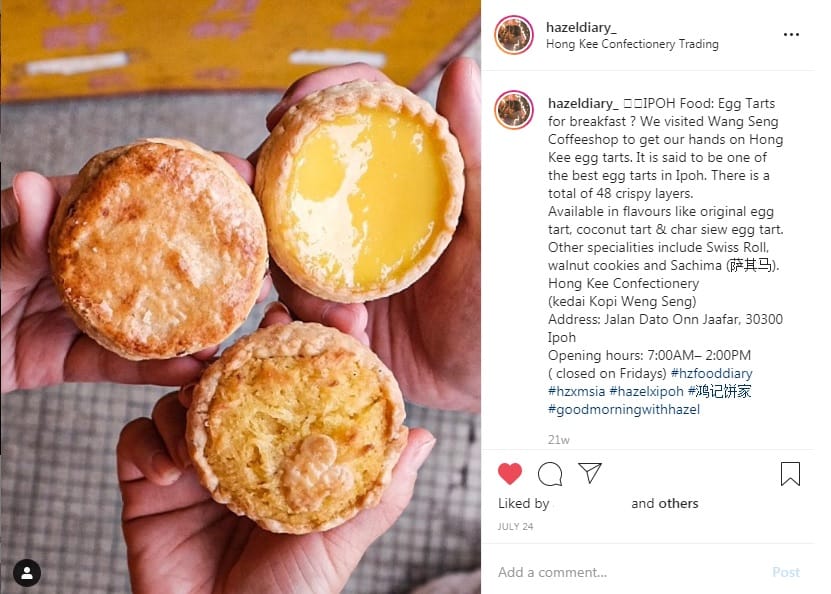Toggle the bookmark save icon
This screenshot has height=594, width=831.
[x=790, y=474]
